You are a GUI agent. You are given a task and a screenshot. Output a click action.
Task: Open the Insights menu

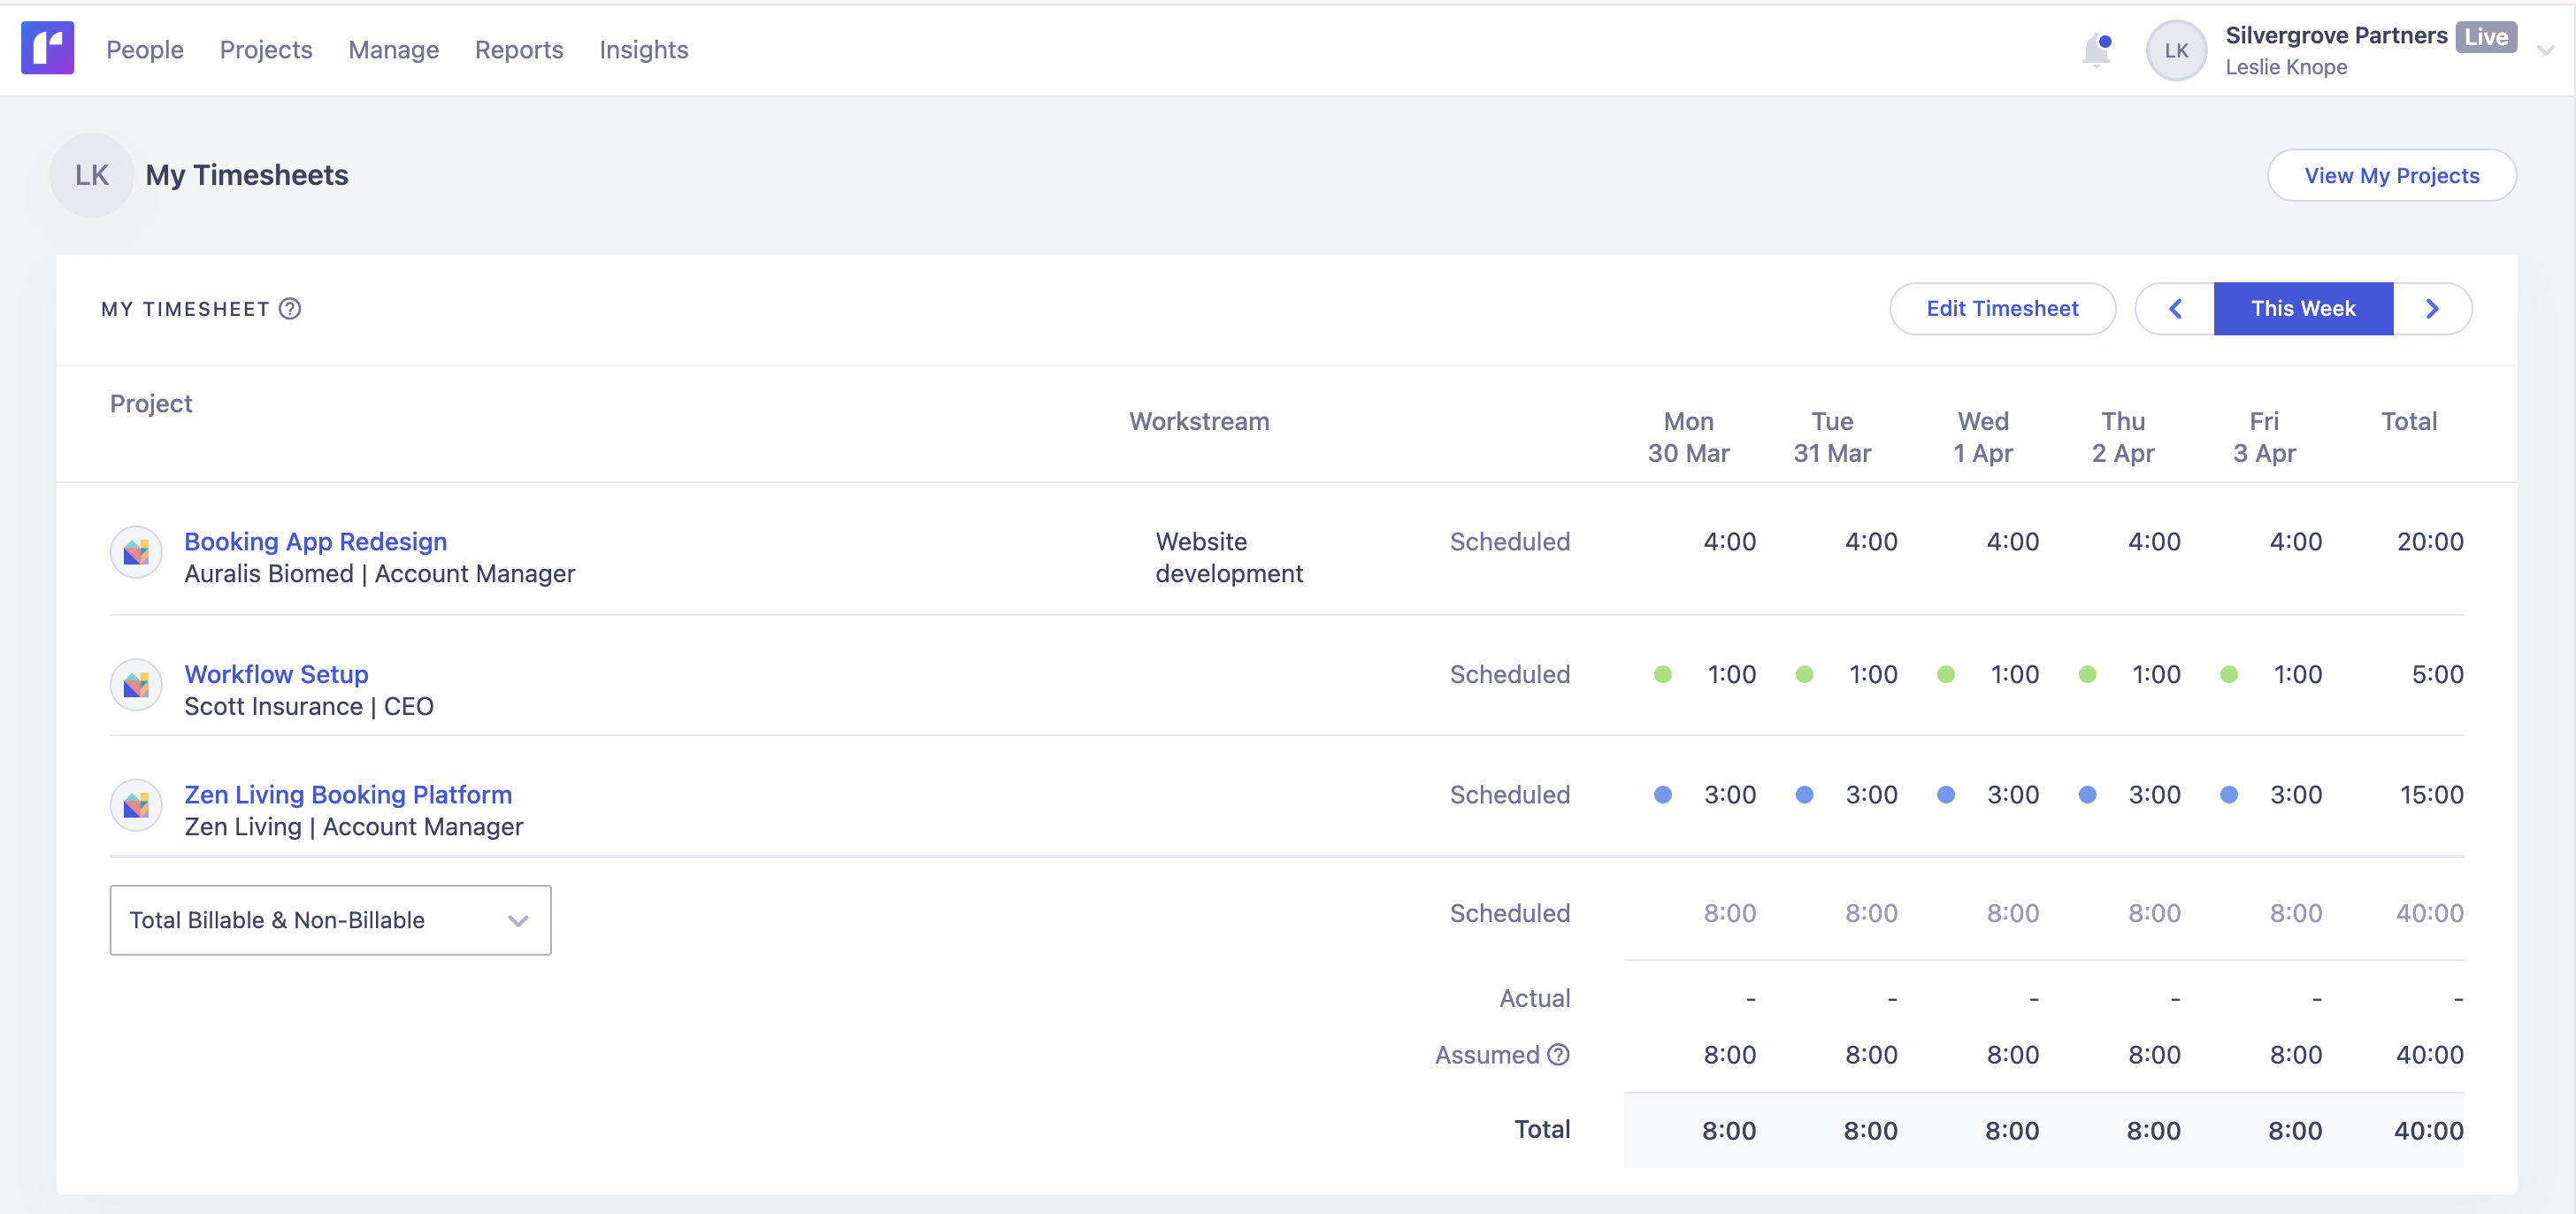643,50
